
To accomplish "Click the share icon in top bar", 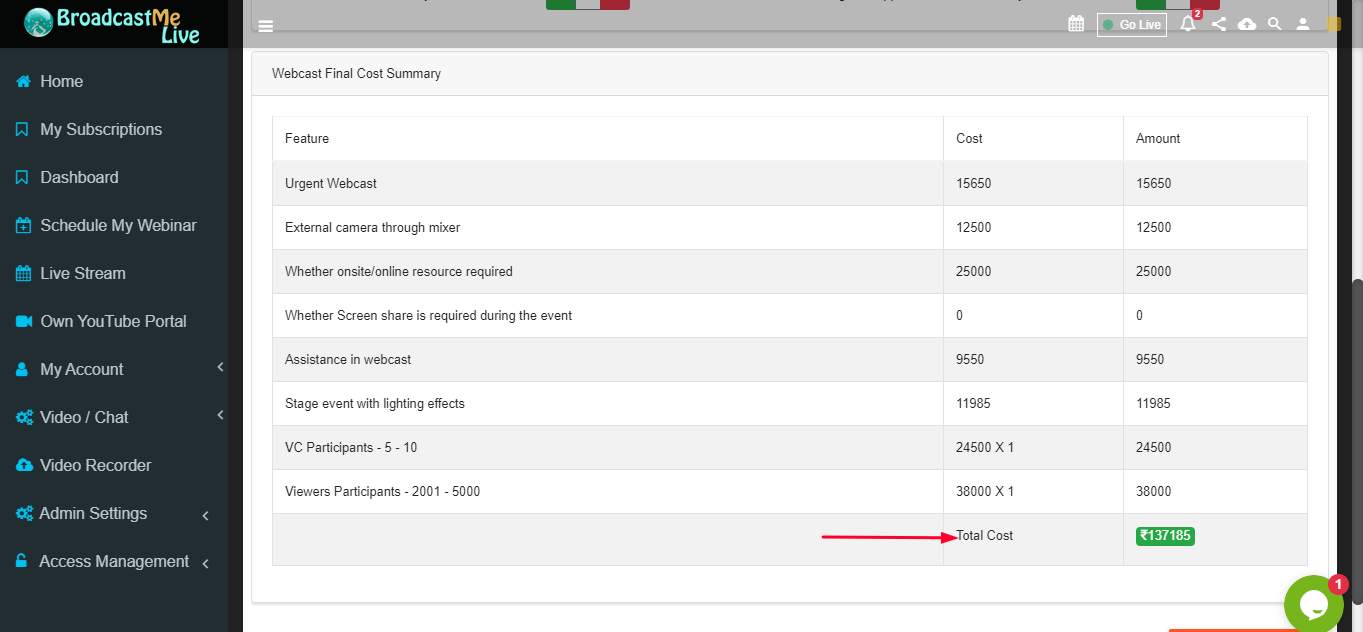I will [x=1219, y=24].
